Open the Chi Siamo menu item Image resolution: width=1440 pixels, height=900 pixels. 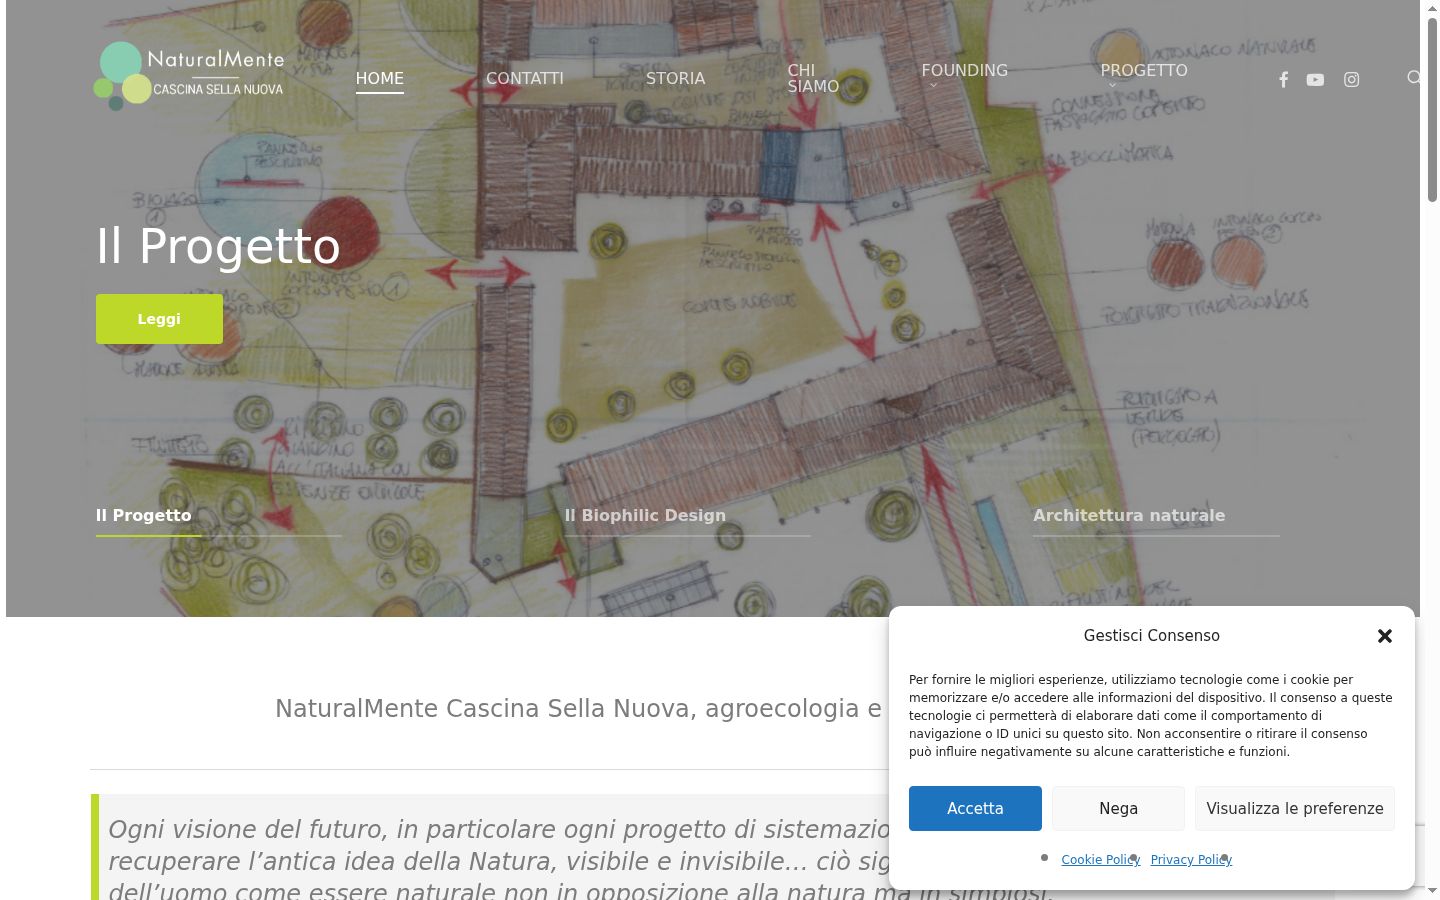813,78
